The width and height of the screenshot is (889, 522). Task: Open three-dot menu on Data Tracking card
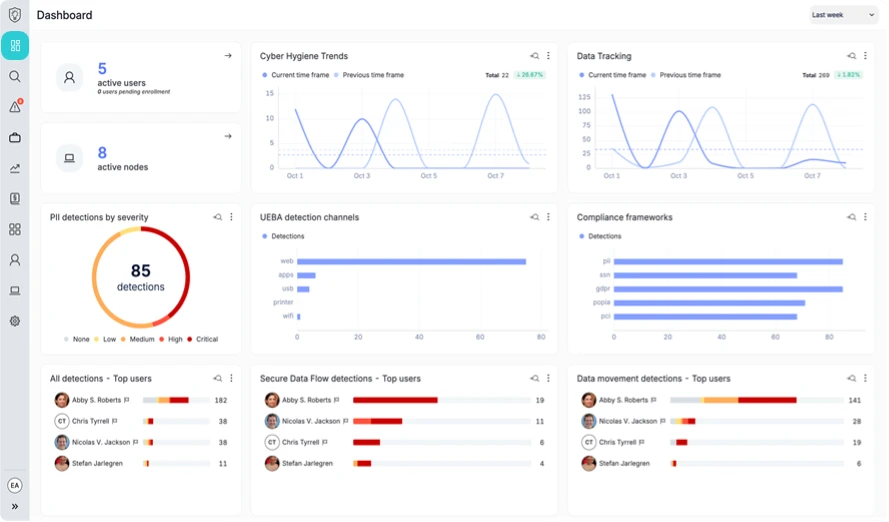tap(865, 56)
